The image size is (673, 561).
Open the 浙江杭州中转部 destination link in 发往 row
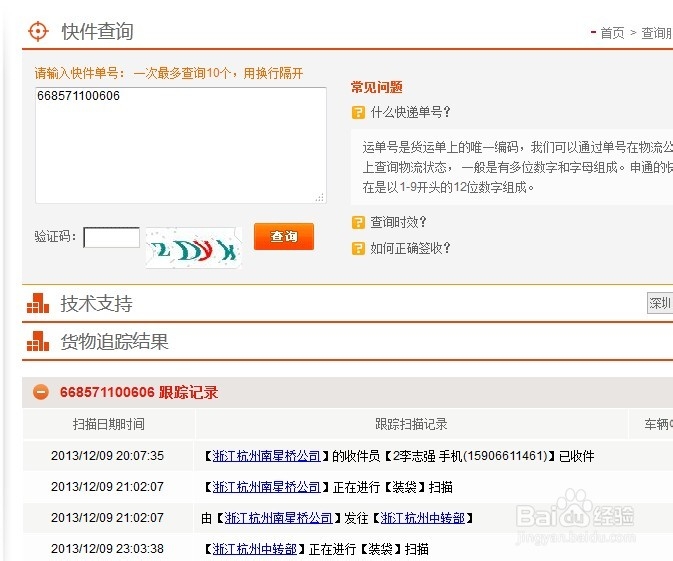(x=423, y=518)
